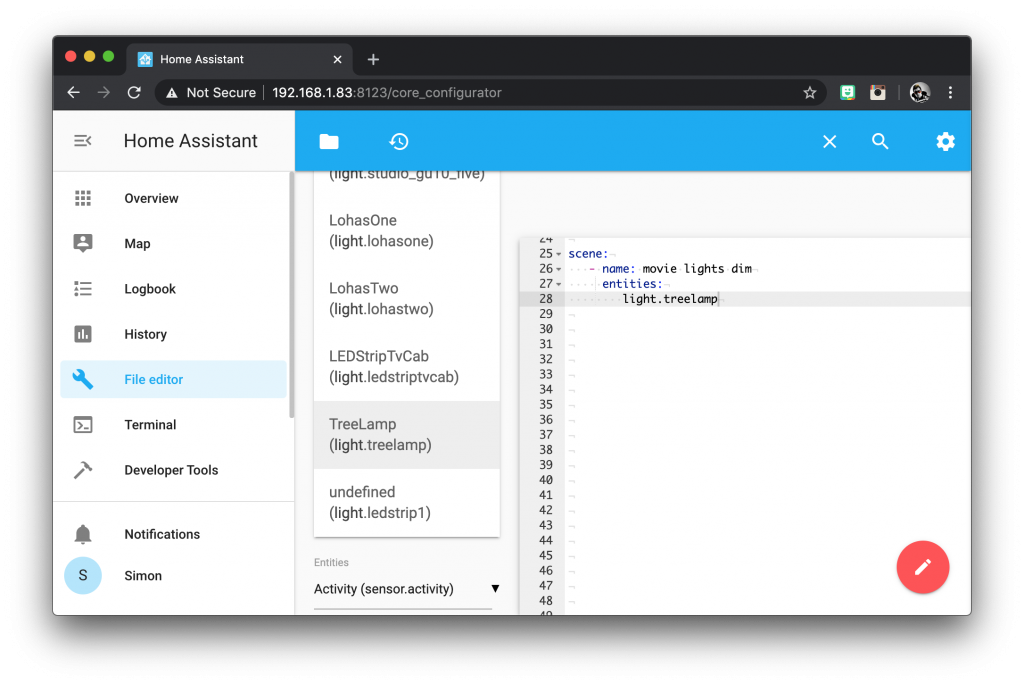Click the Logbook list icon

83,289
